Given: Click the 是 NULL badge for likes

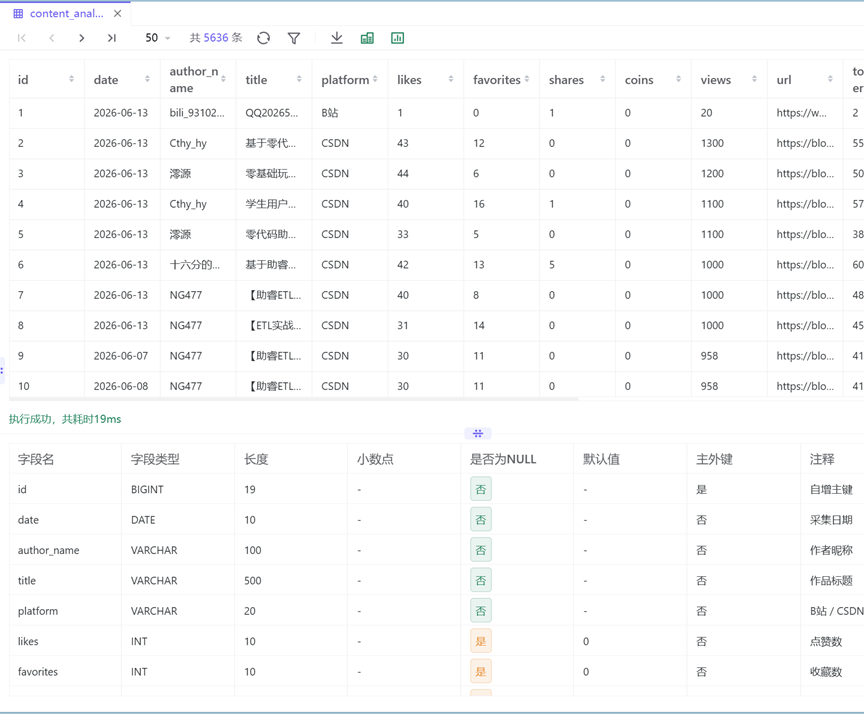Looking at the screenshot, I should point(480,641).
